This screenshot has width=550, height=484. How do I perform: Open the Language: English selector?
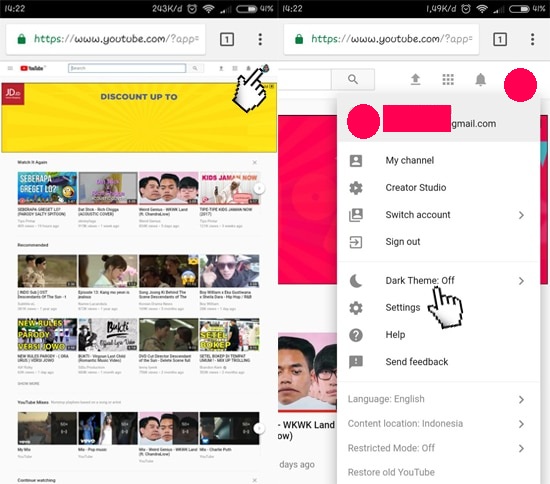(438, 399)
